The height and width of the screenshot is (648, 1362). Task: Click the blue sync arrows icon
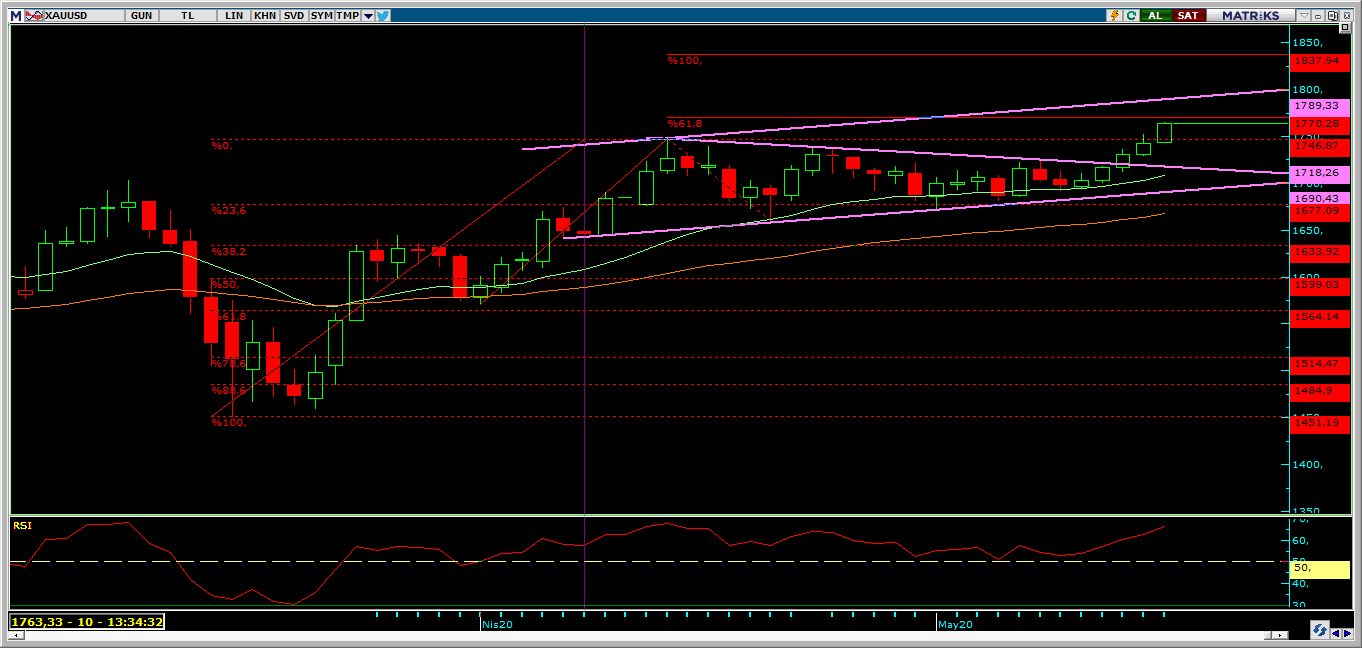point(1320,630)
